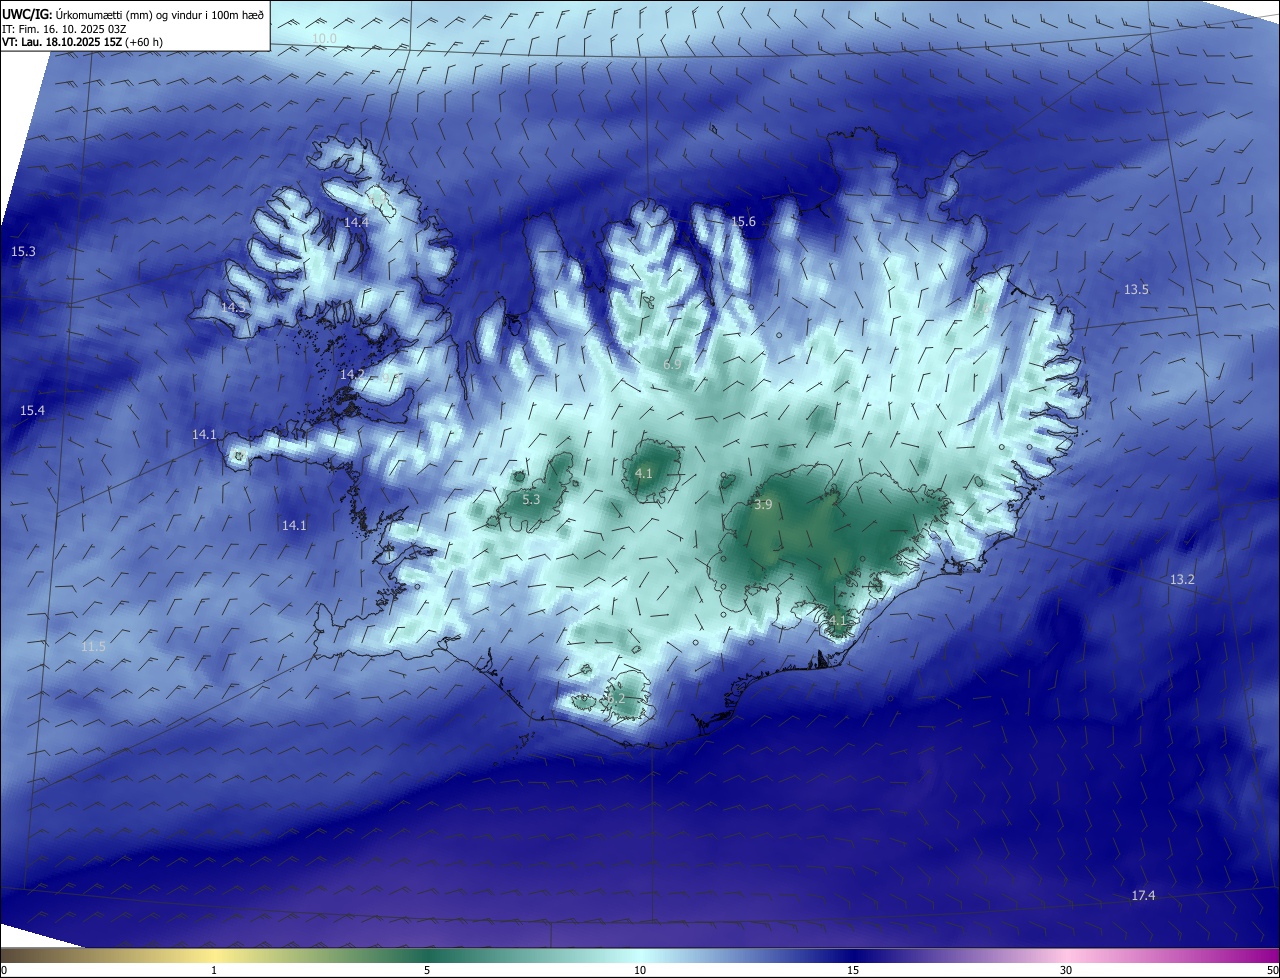Click the 15.3 value label on the map

pos(23,252)
